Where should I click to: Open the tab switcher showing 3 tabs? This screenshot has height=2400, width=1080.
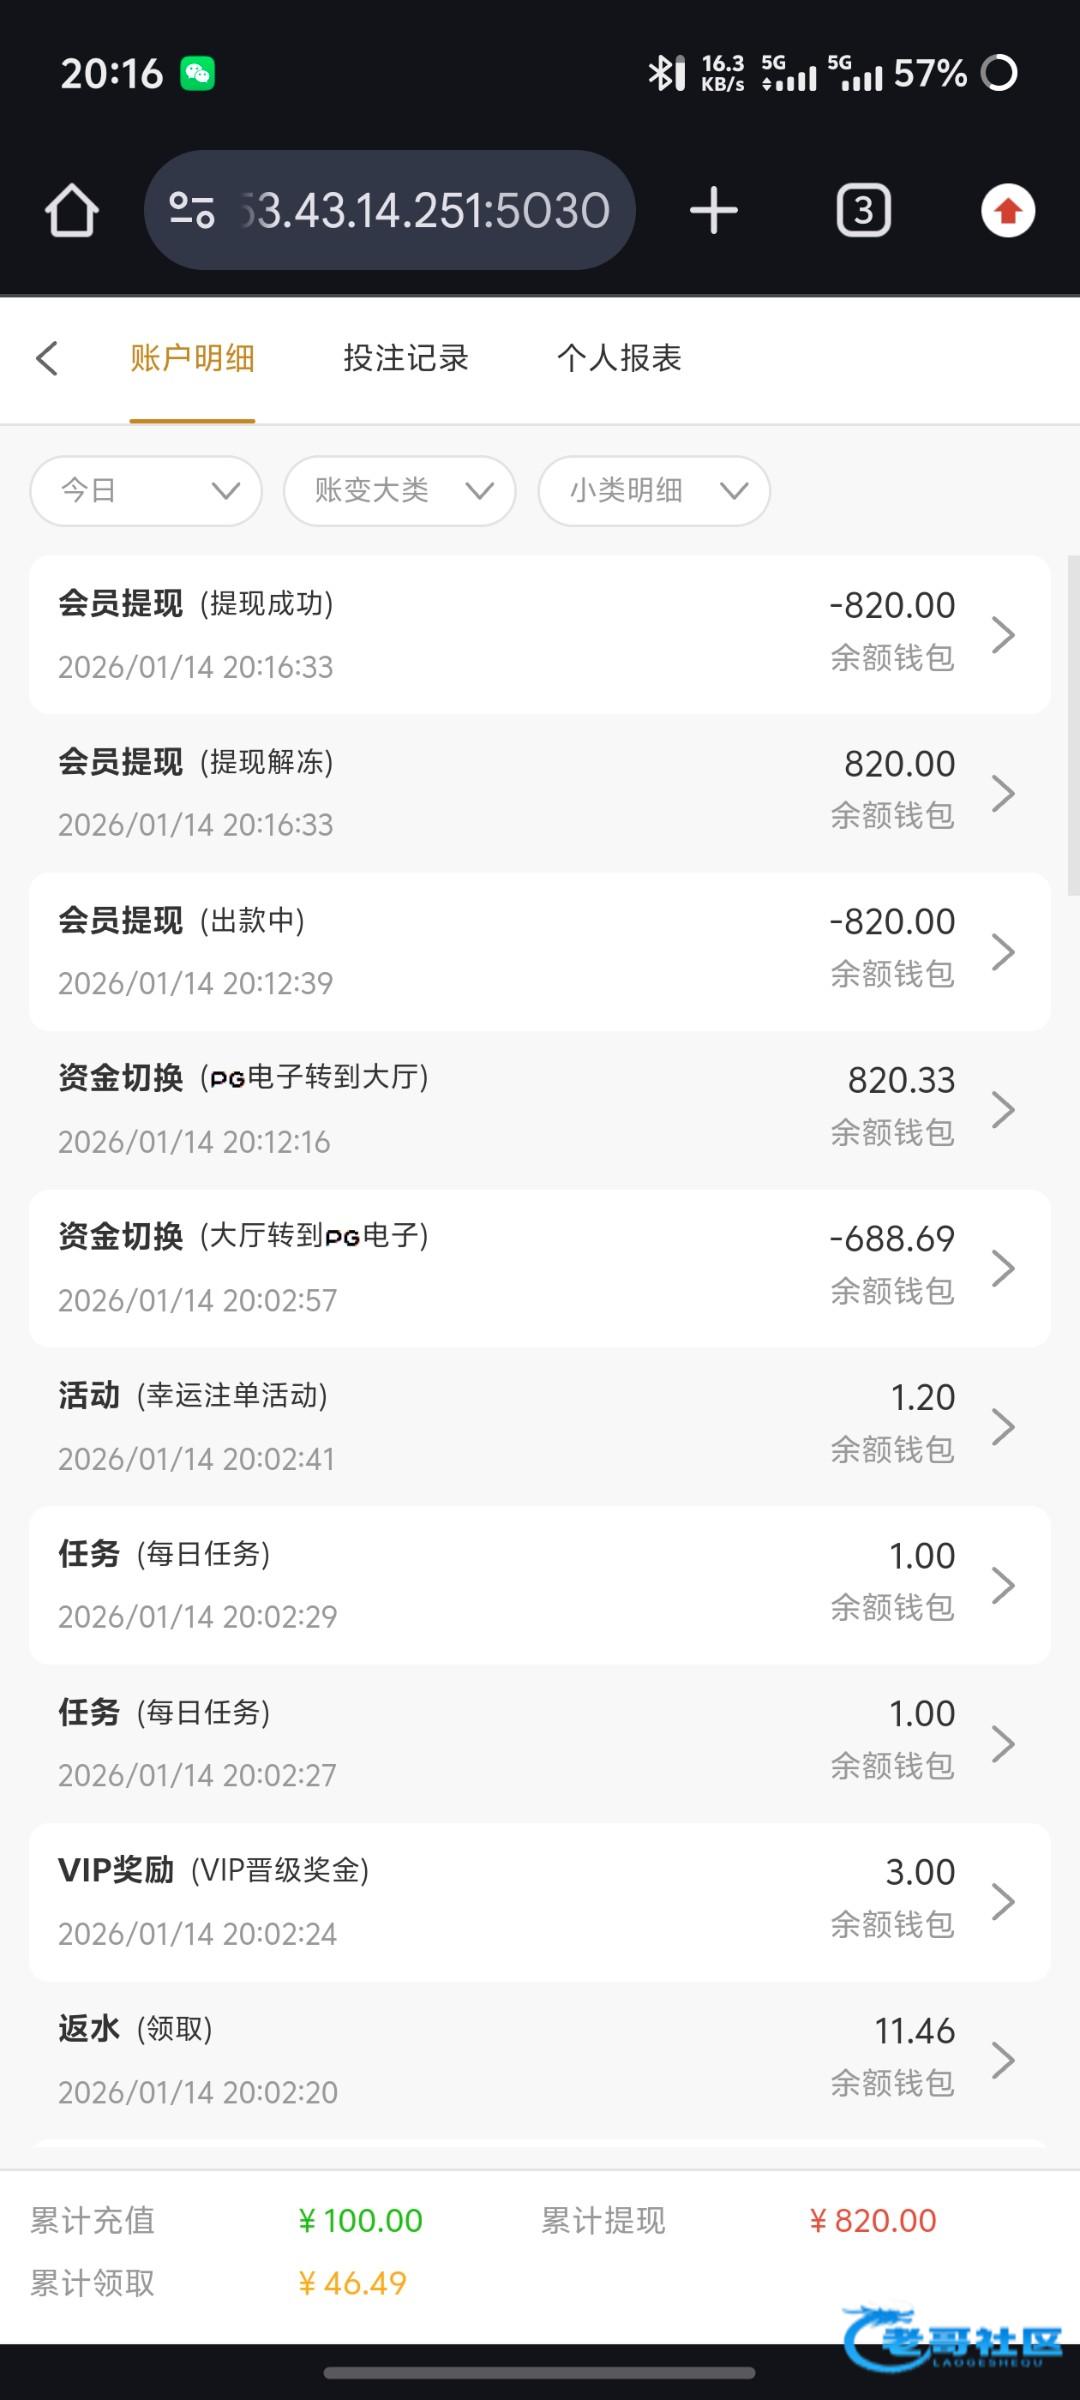point(863,211)
